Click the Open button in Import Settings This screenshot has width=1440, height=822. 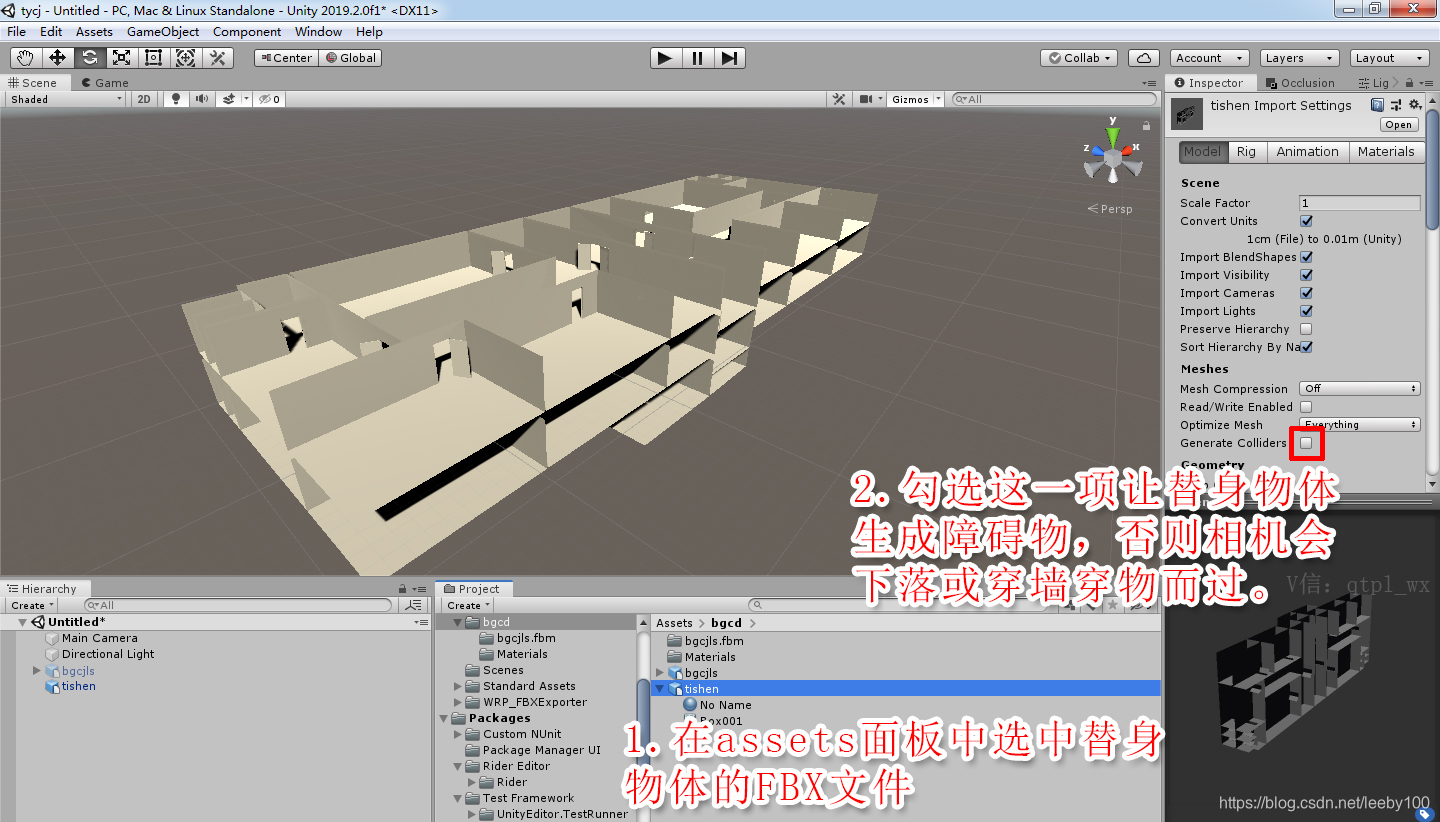(x=1398, y=124)
